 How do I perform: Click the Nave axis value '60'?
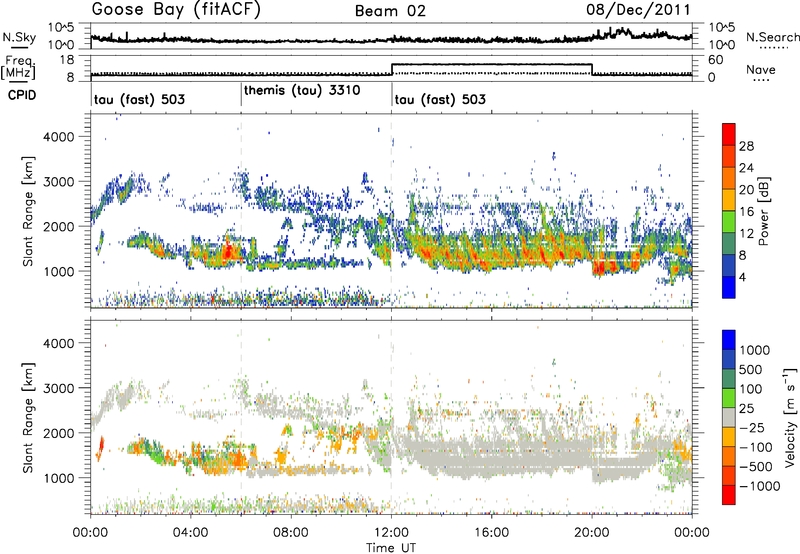tap(716, 60)
